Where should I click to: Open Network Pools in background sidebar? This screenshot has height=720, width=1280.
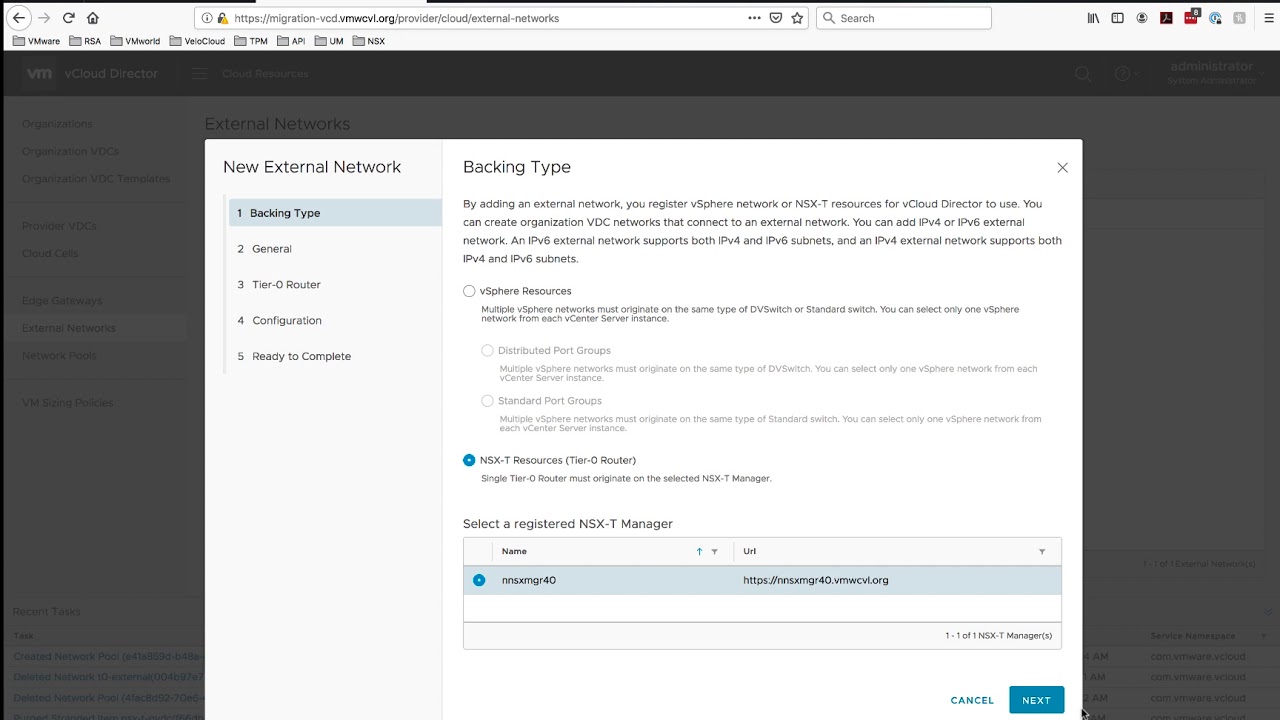pyautogui.click(x=59, y=356)
